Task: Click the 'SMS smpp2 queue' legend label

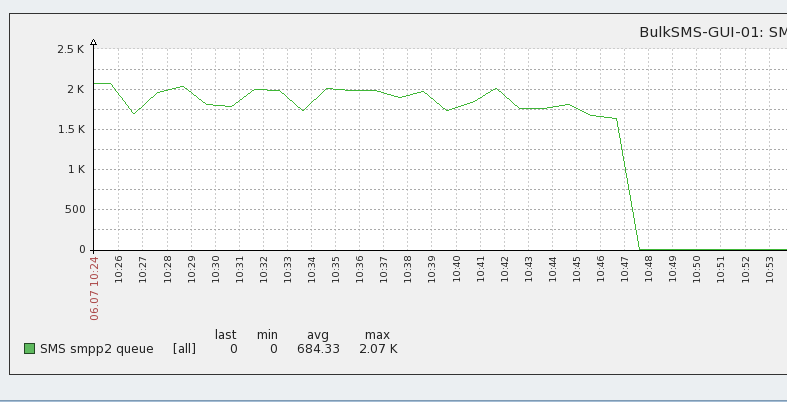Action: pyautogui.click(x=97, y=348)
